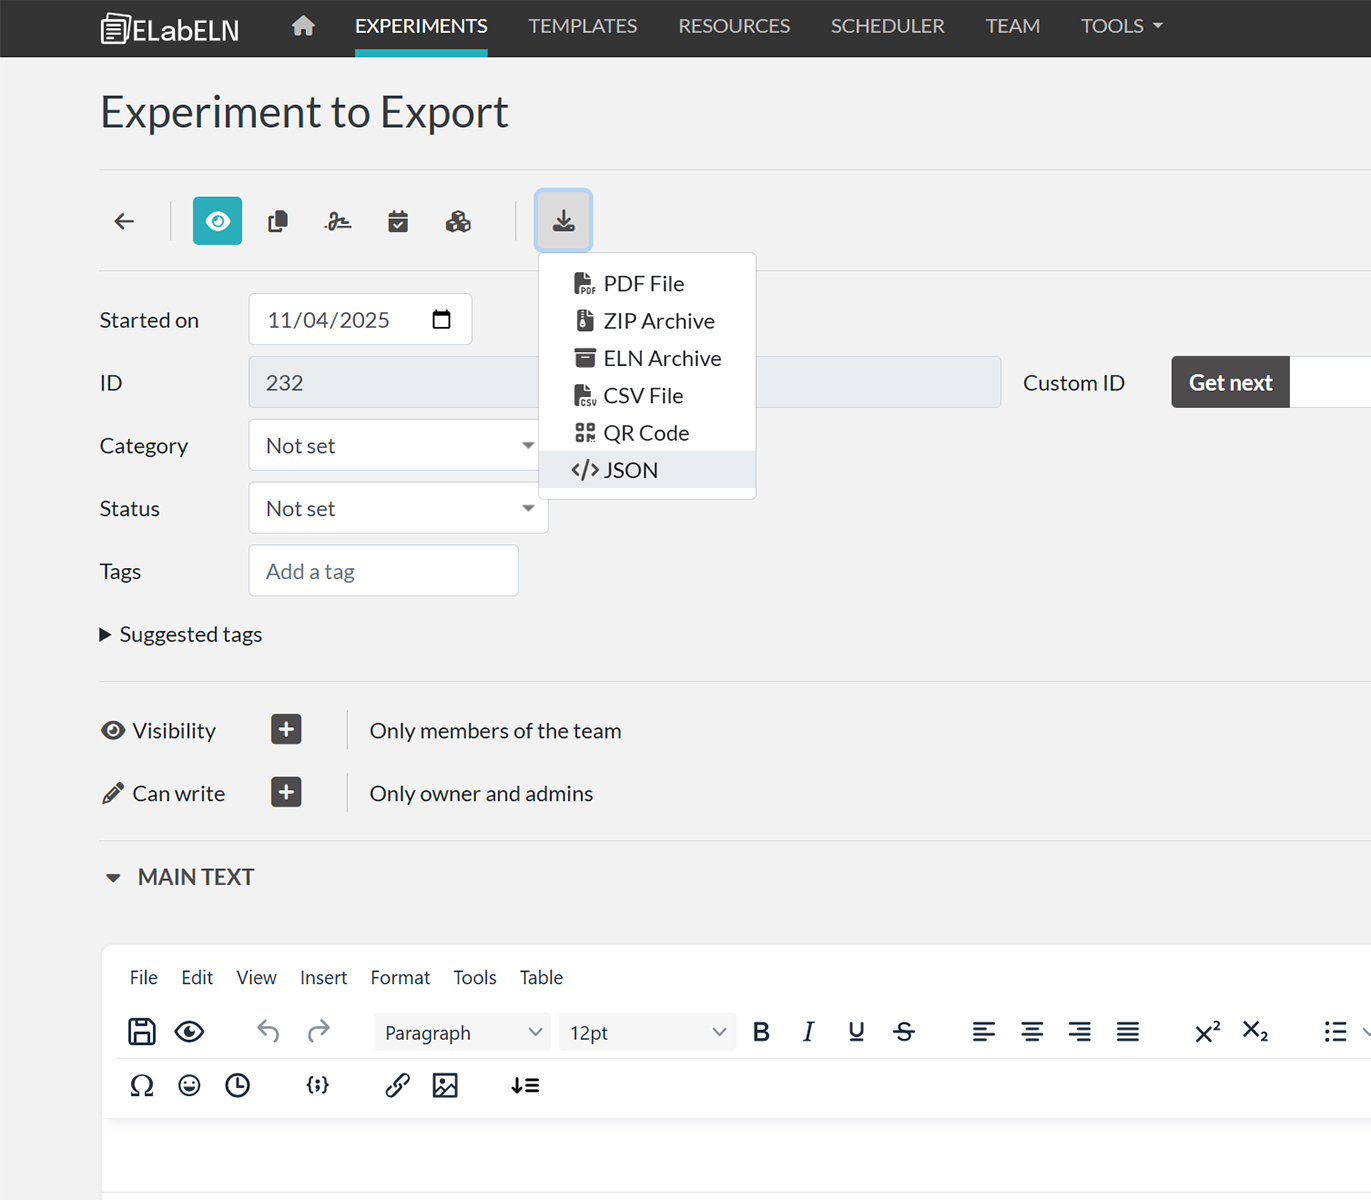Add a visibility permission with plus button
This screenshot has width=1371, height=1200.
click(286, 730)
